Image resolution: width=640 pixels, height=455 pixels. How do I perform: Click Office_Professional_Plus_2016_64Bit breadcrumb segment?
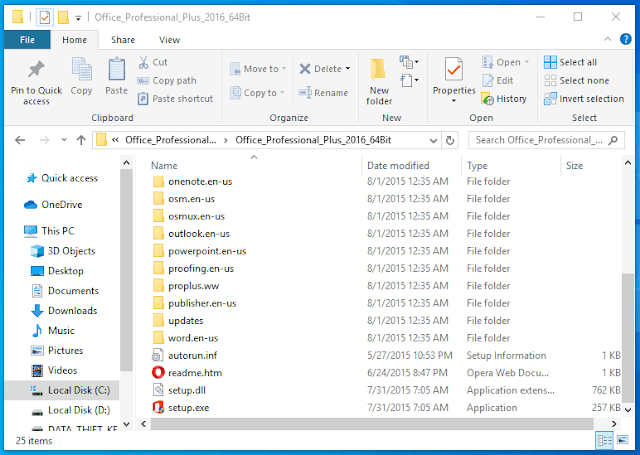(313, 140)
